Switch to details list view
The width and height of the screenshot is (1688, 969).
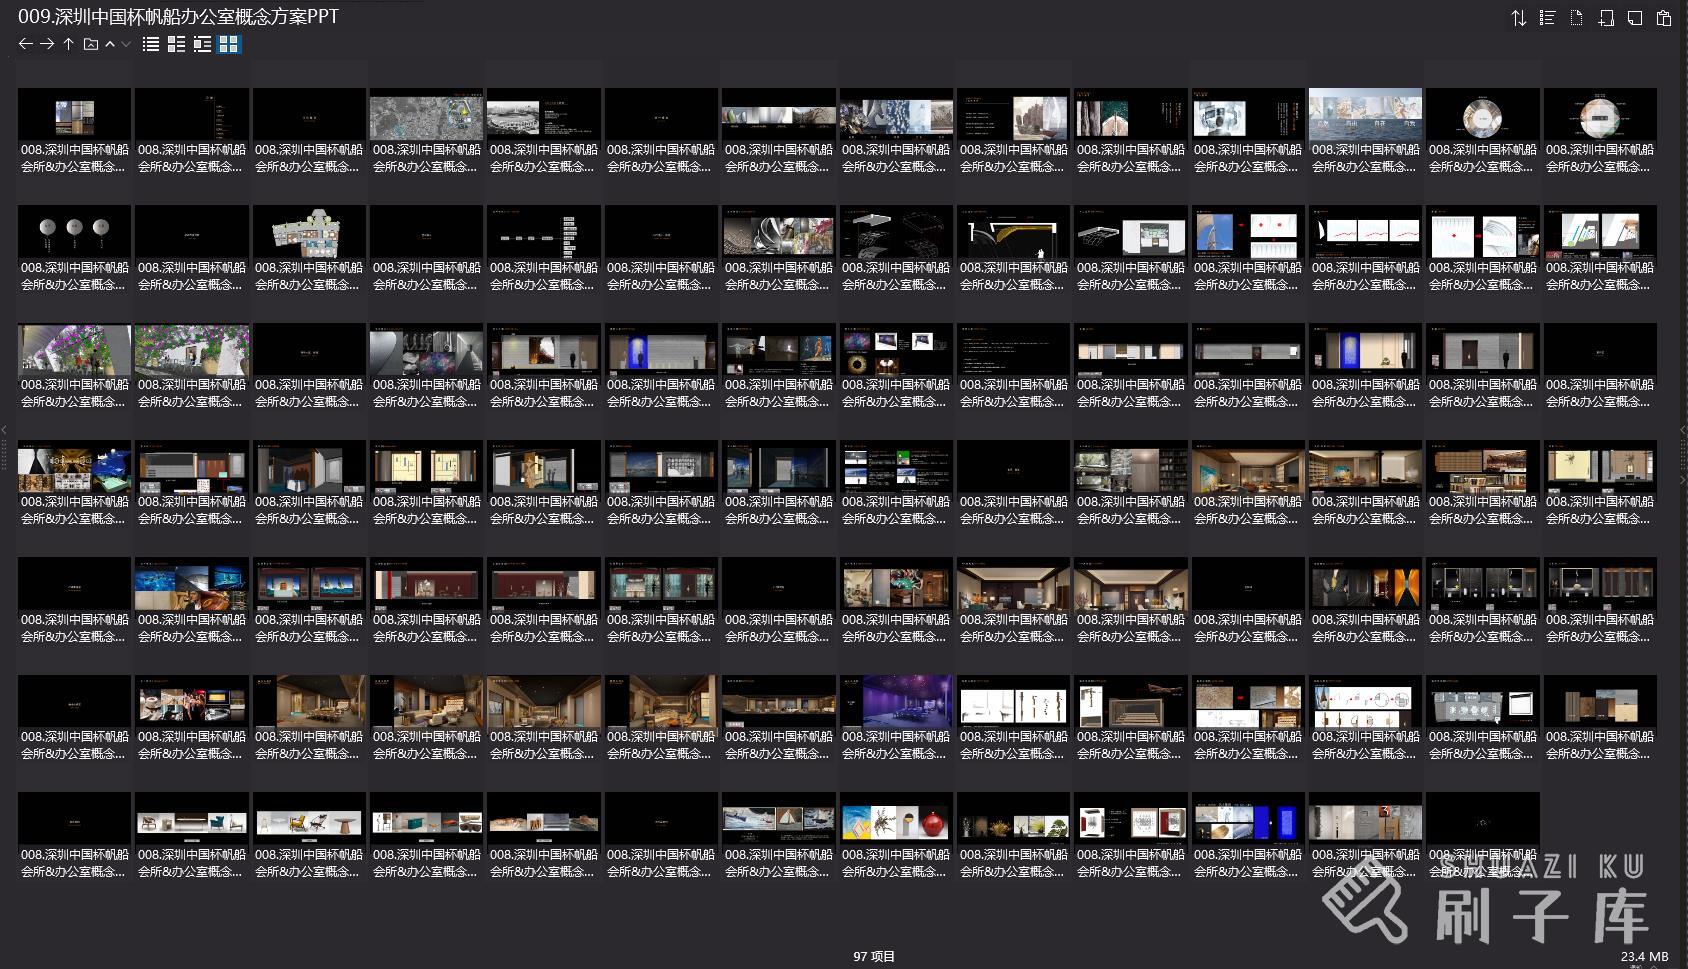pyautogui.click(x=176, y=44)
